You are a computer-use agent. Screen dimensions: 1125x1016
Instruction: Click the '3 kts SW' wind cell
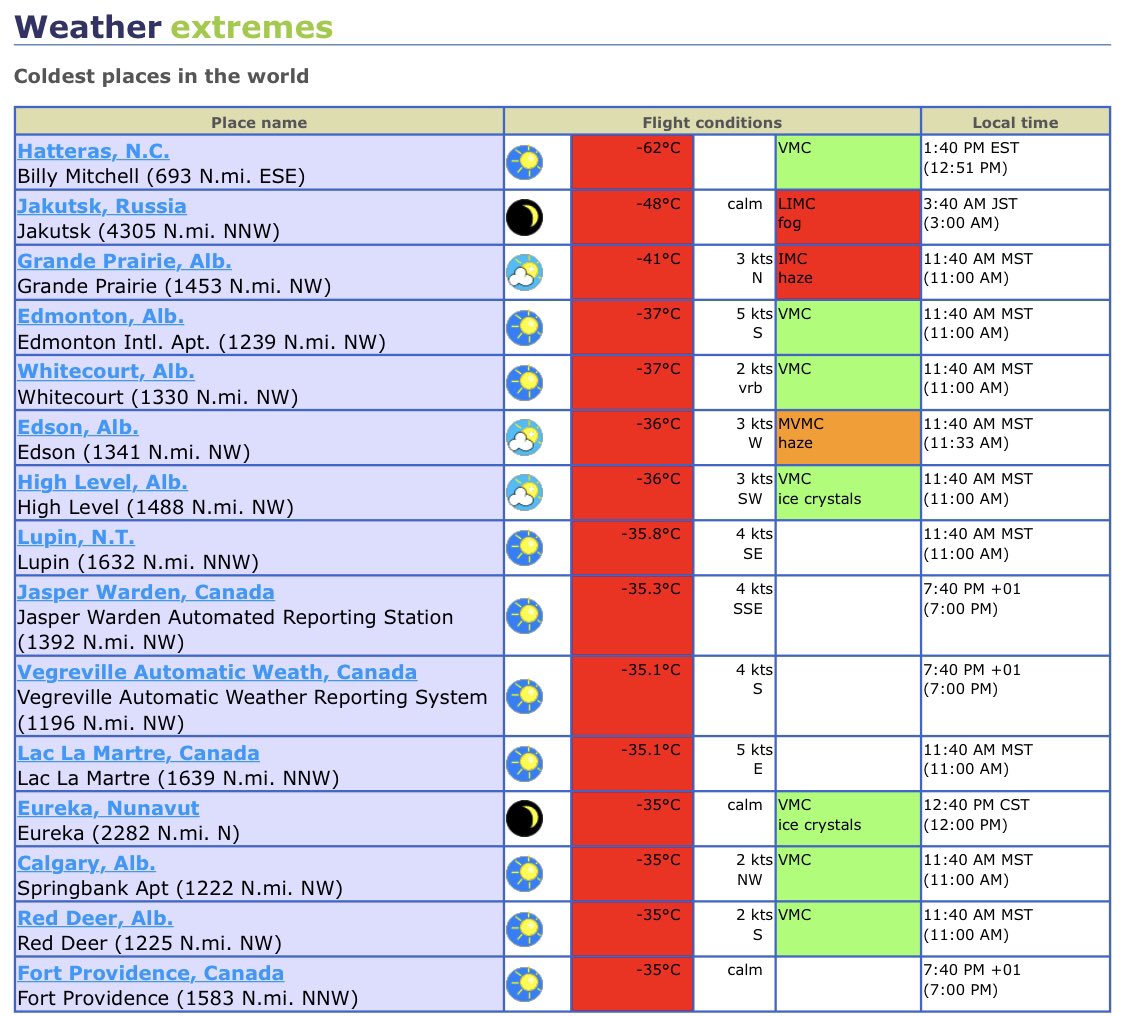click(735, 493)
